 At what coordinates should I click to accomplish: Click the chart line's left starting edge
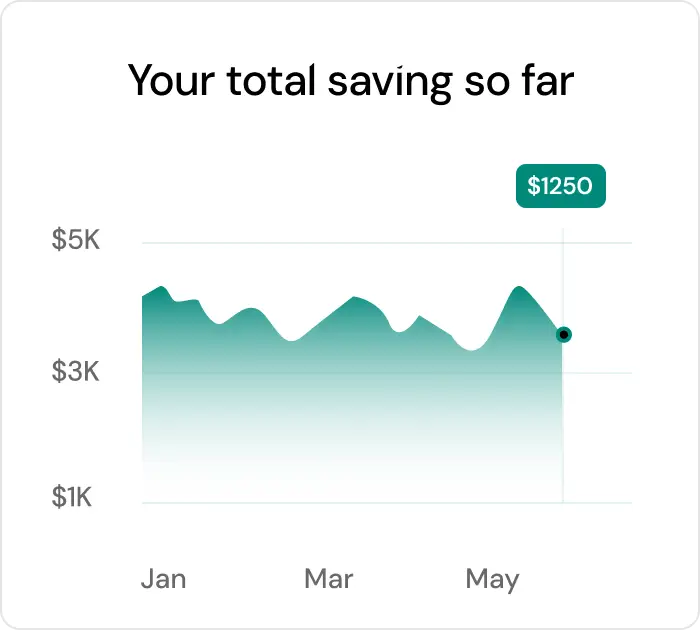[144, 296]
